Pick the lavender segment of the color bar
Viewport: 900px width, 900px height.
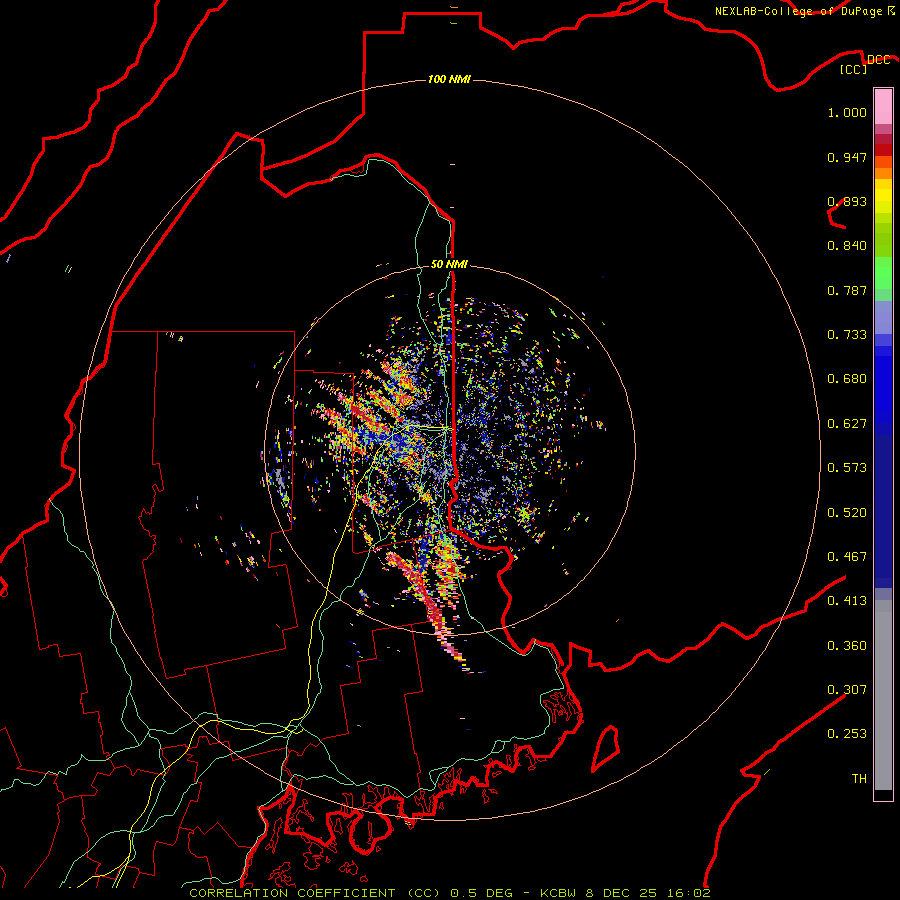pyautogui.click(x=883, y=317)
